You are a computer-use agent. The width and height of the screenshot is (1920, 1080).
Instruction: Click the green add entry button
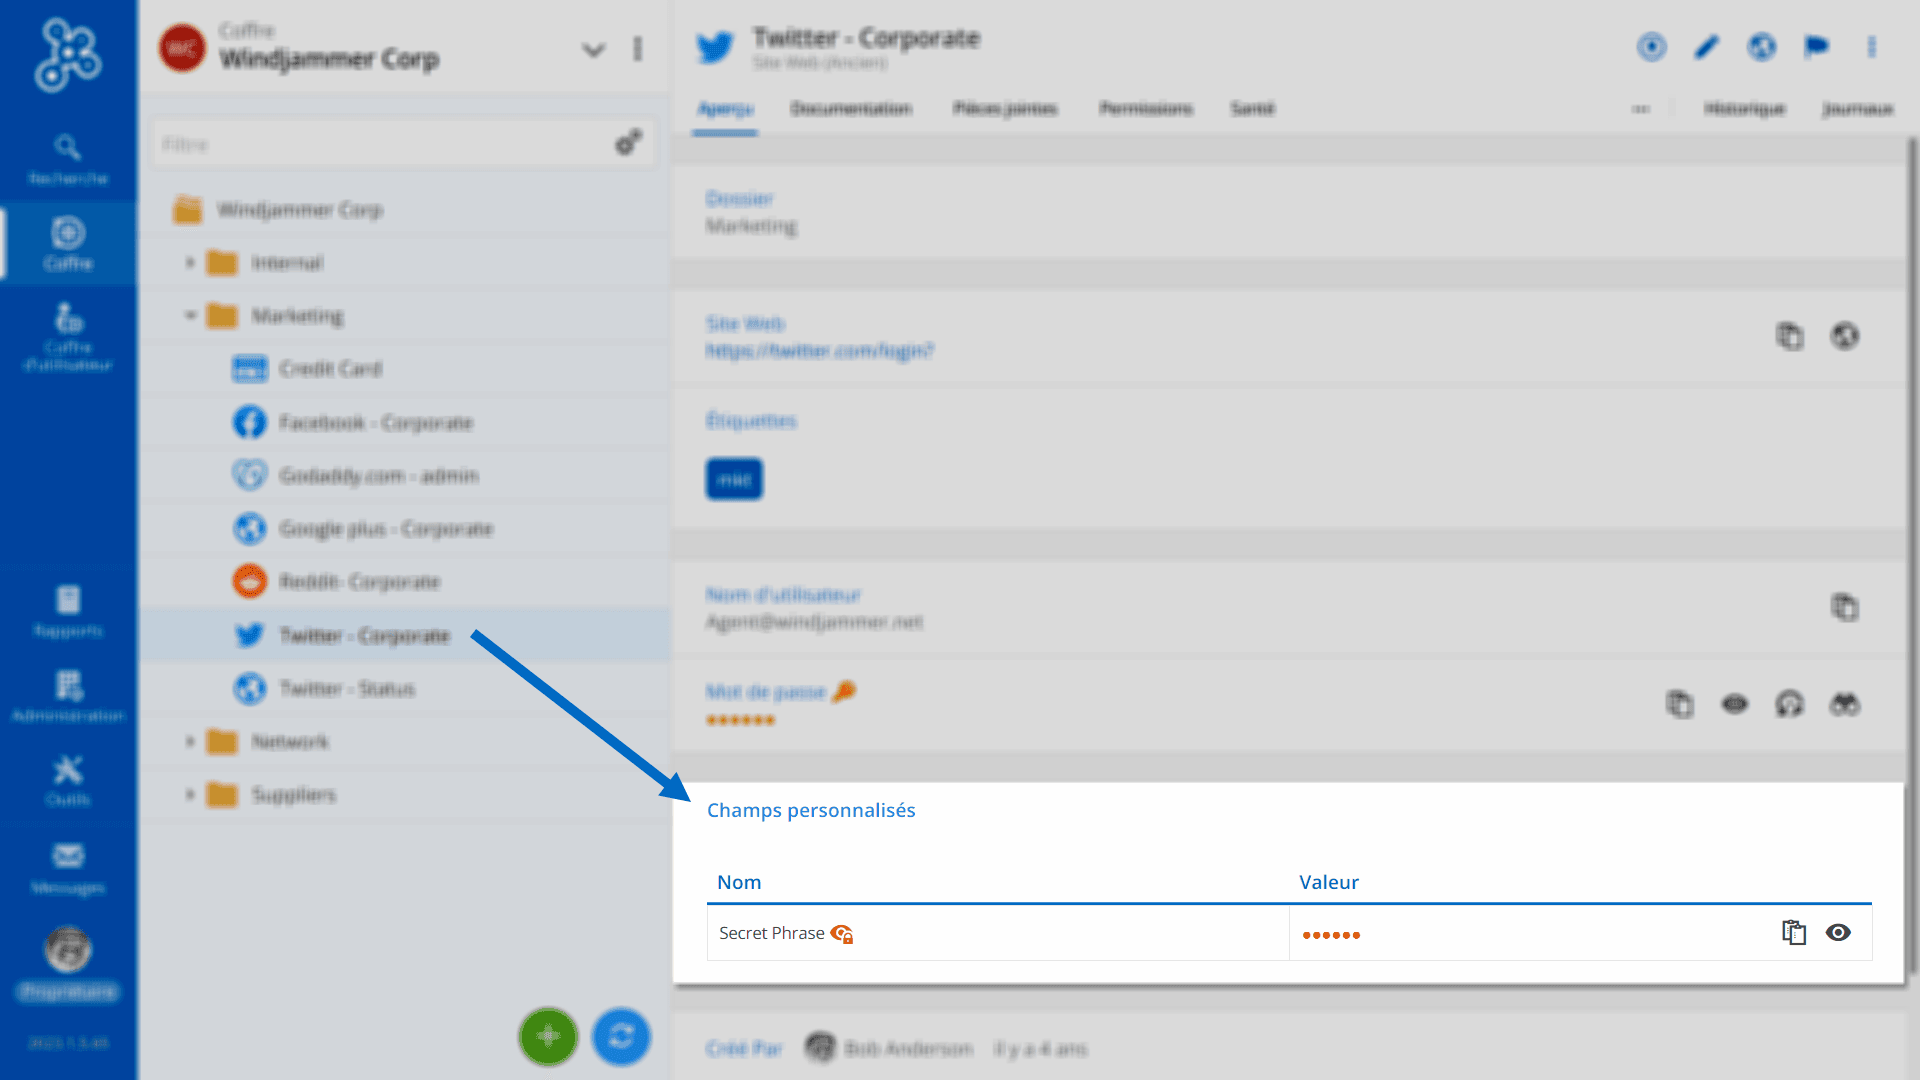(548, 1037)
